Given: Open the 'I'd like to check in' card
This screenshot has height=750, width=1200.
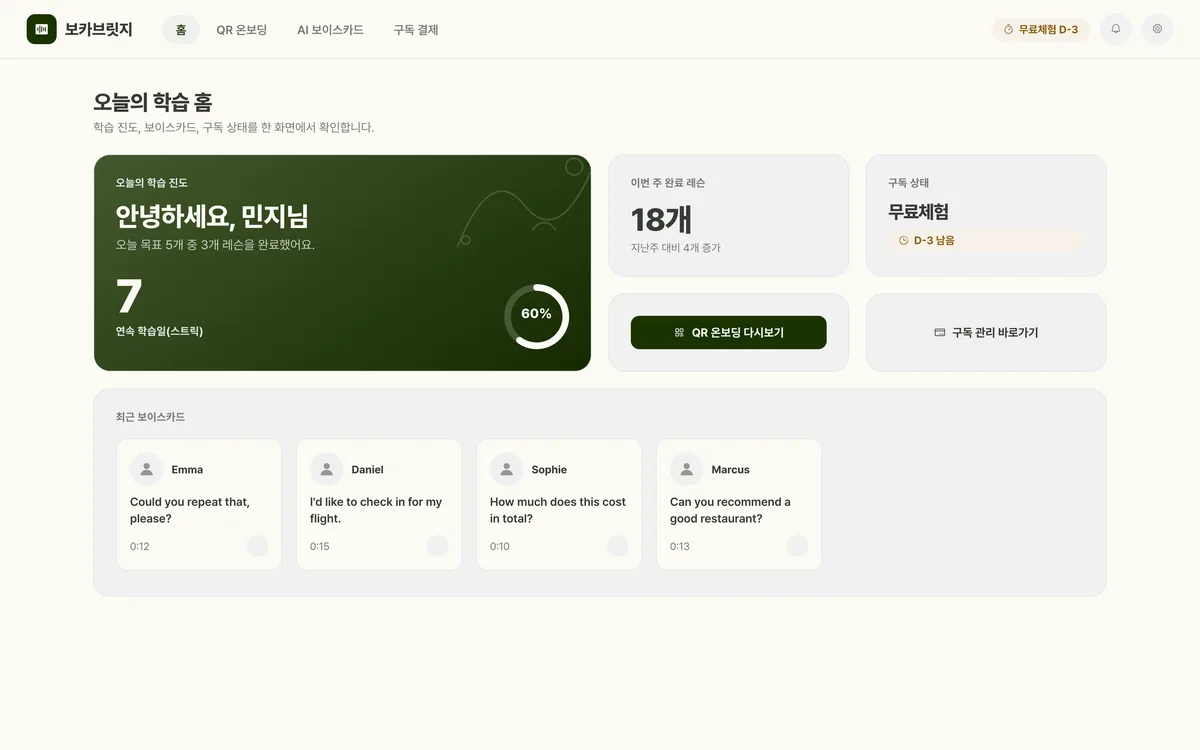Looking at the screenshot, I should tap(379, 504).
